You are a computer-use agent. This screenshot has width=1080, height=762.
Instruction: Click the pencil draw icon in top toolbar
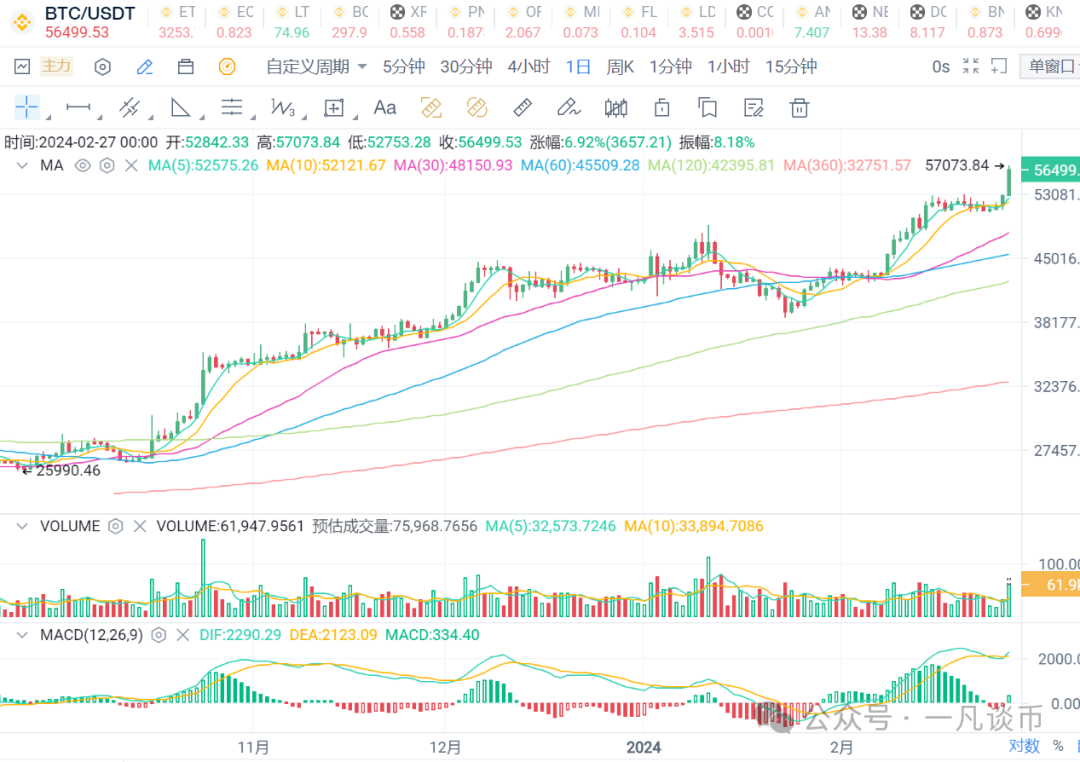click(x=144, y=67)
